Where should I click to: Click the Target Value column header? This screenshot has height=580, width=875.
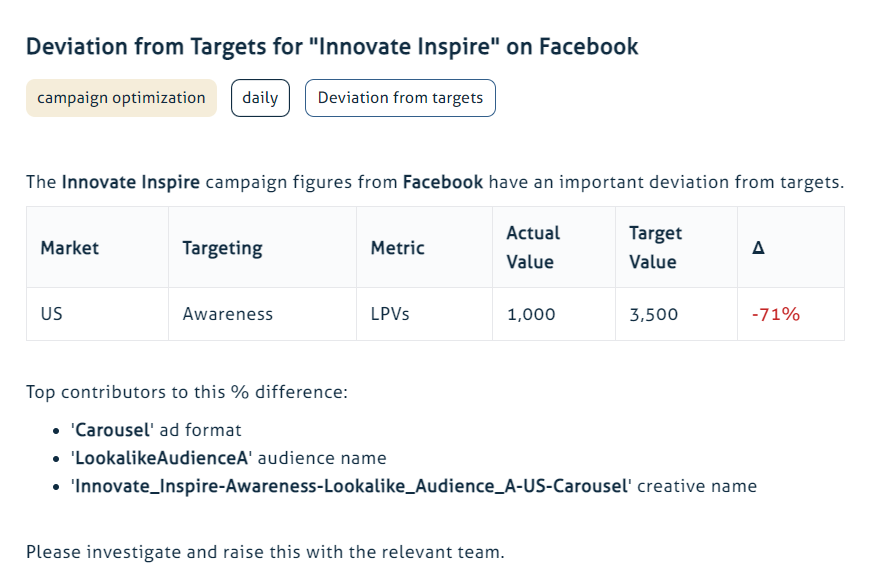tap(655, 248)
